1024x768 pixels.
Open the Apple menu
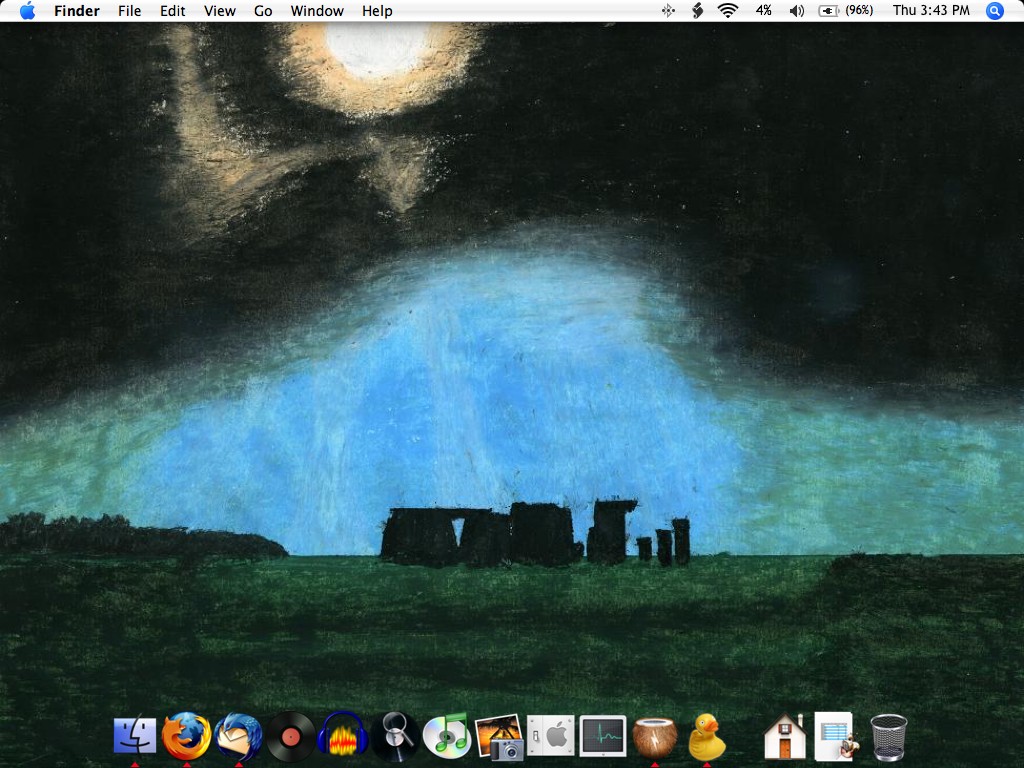pyautogui.click(x=27, y=10)
